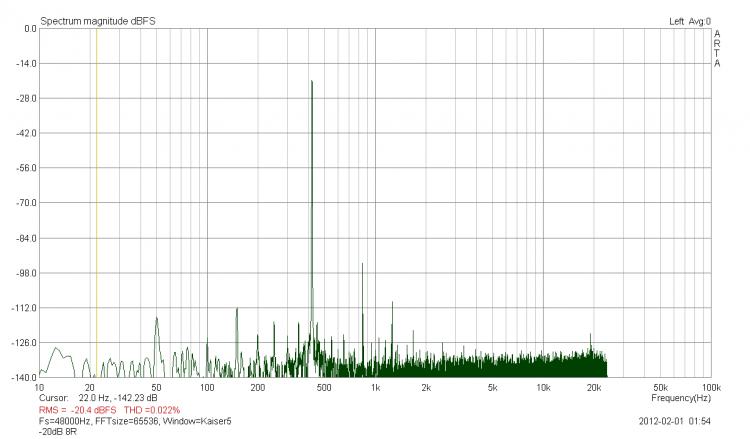Click the 'Spectrum magnitude dBFS' title text

point(98,21)
